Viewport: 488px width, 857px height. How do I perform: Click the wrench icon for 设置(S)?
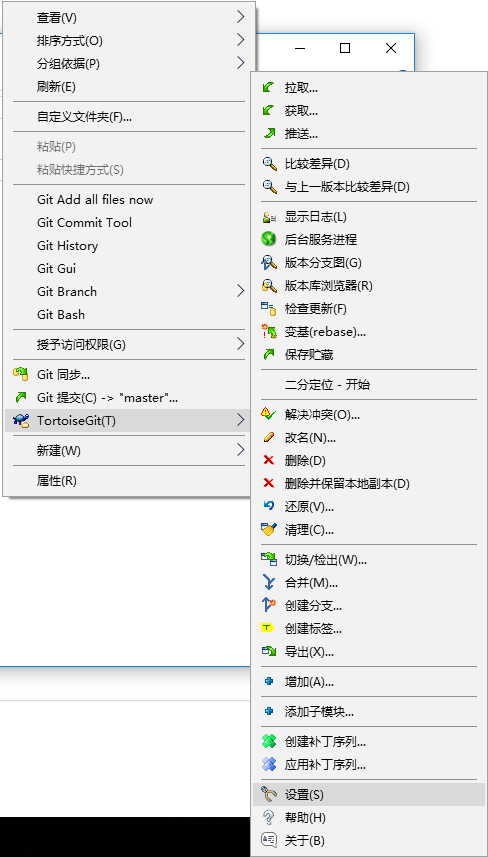click(x=268, y=794)
